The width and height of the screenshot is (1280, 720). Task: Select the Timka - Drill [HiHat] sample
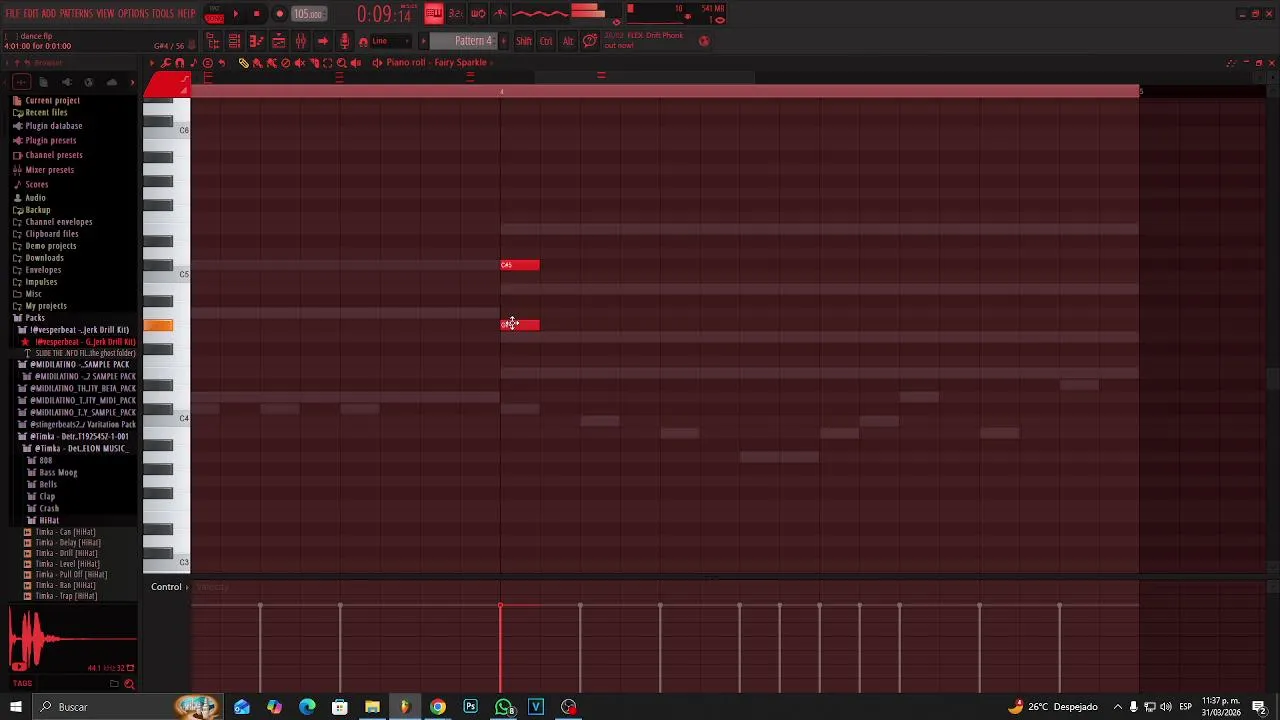[66, 553]
